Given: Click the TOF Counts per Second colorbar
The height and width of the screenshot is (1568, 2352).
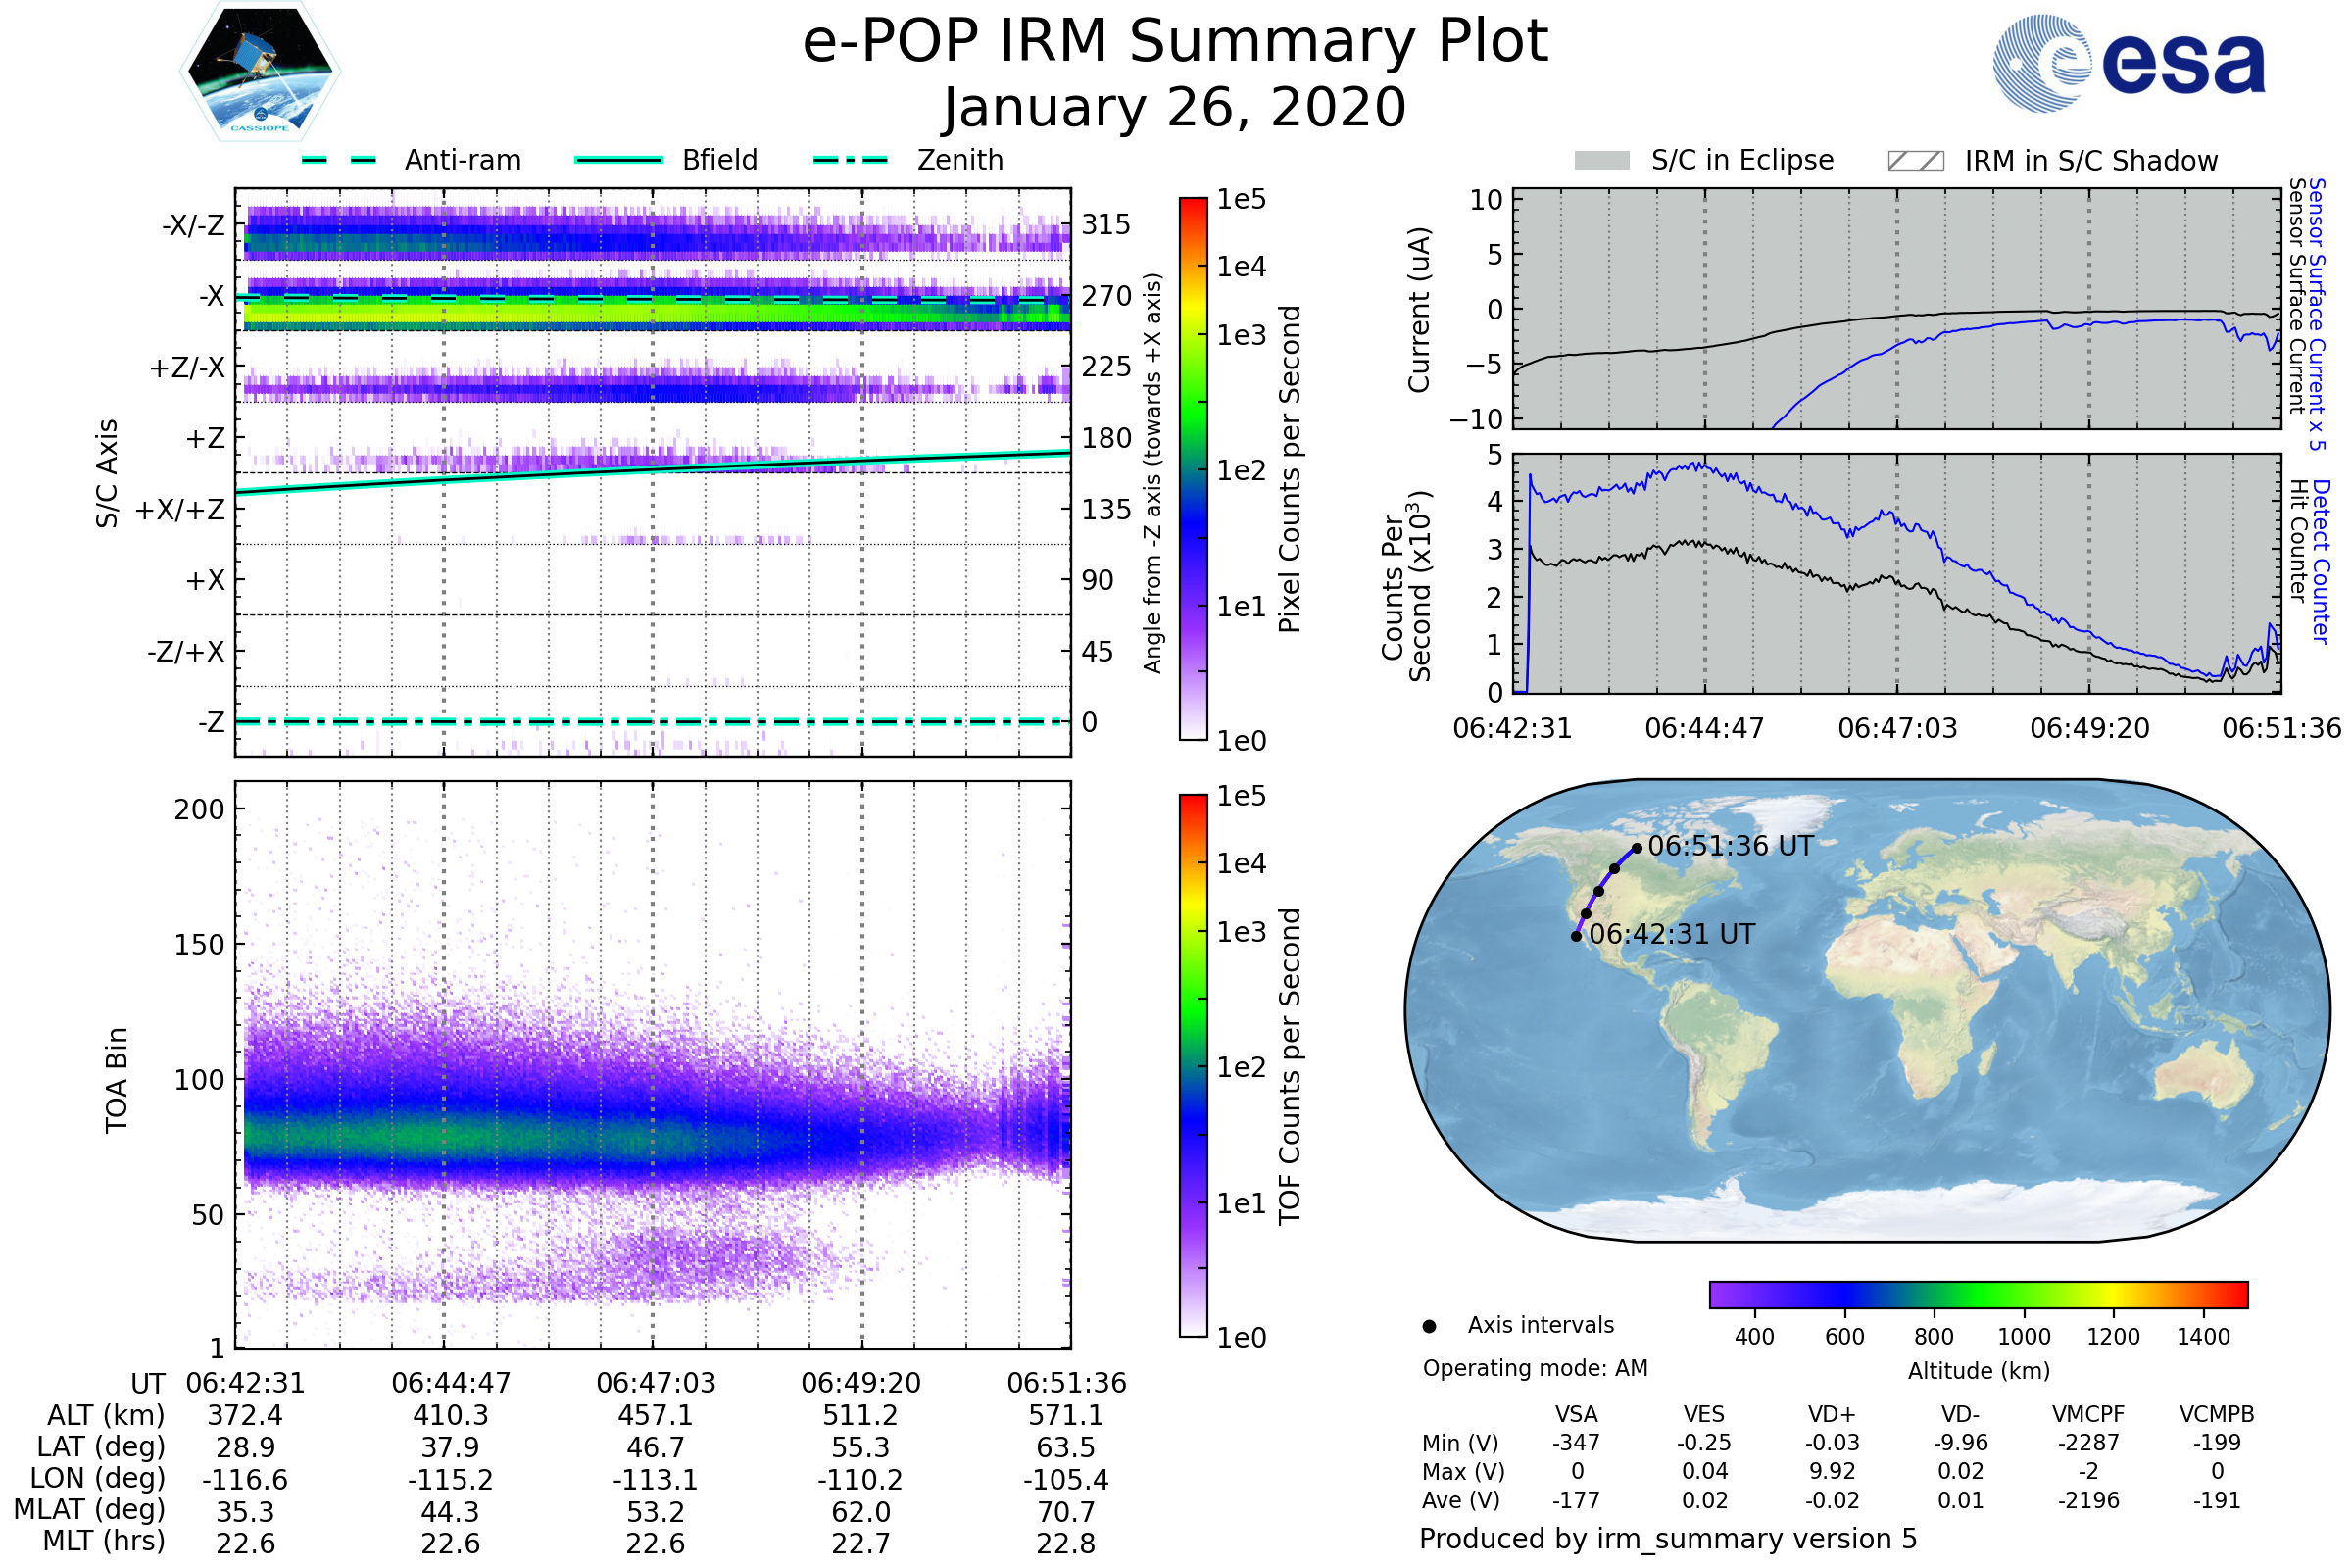Looking at the screenshot, I should (1193, 1065).
